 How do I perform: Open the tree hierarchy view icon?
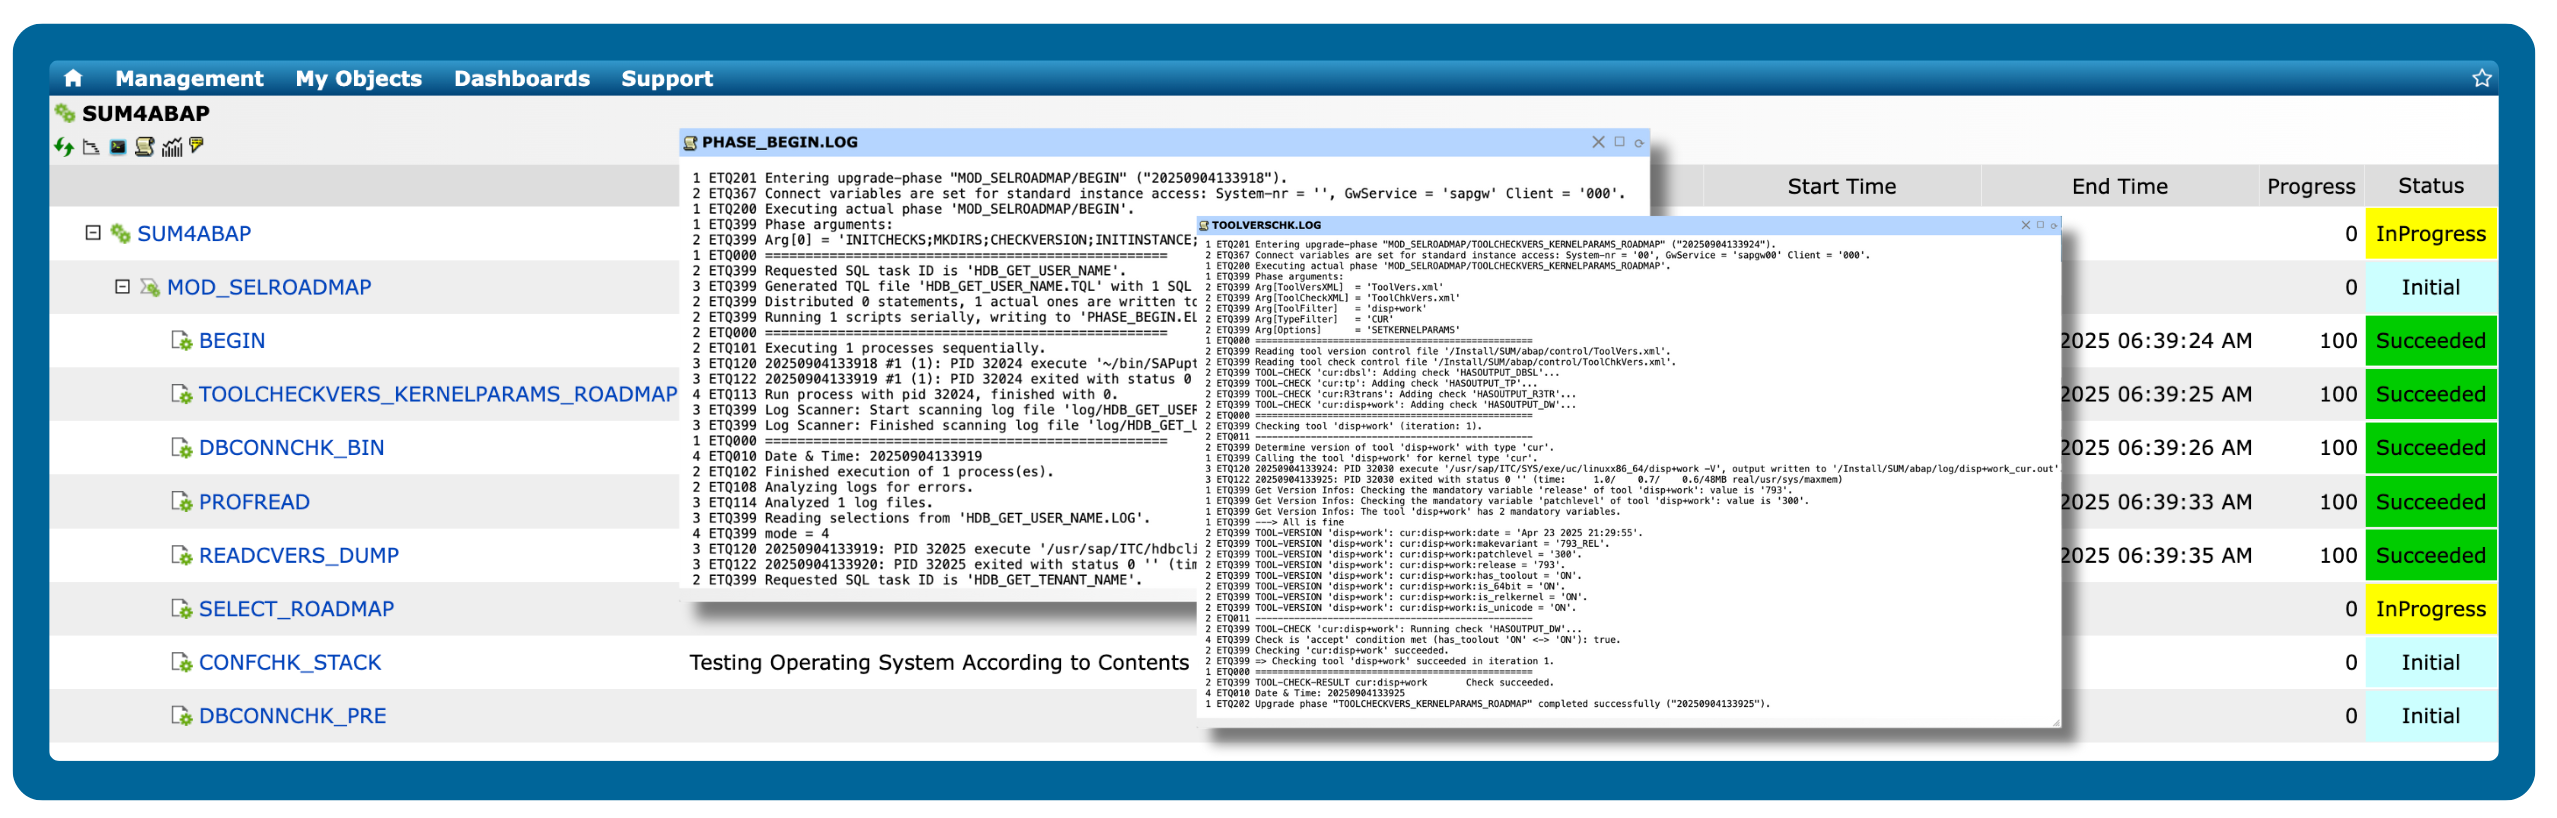pyautogui.click(x=91, y=147)
